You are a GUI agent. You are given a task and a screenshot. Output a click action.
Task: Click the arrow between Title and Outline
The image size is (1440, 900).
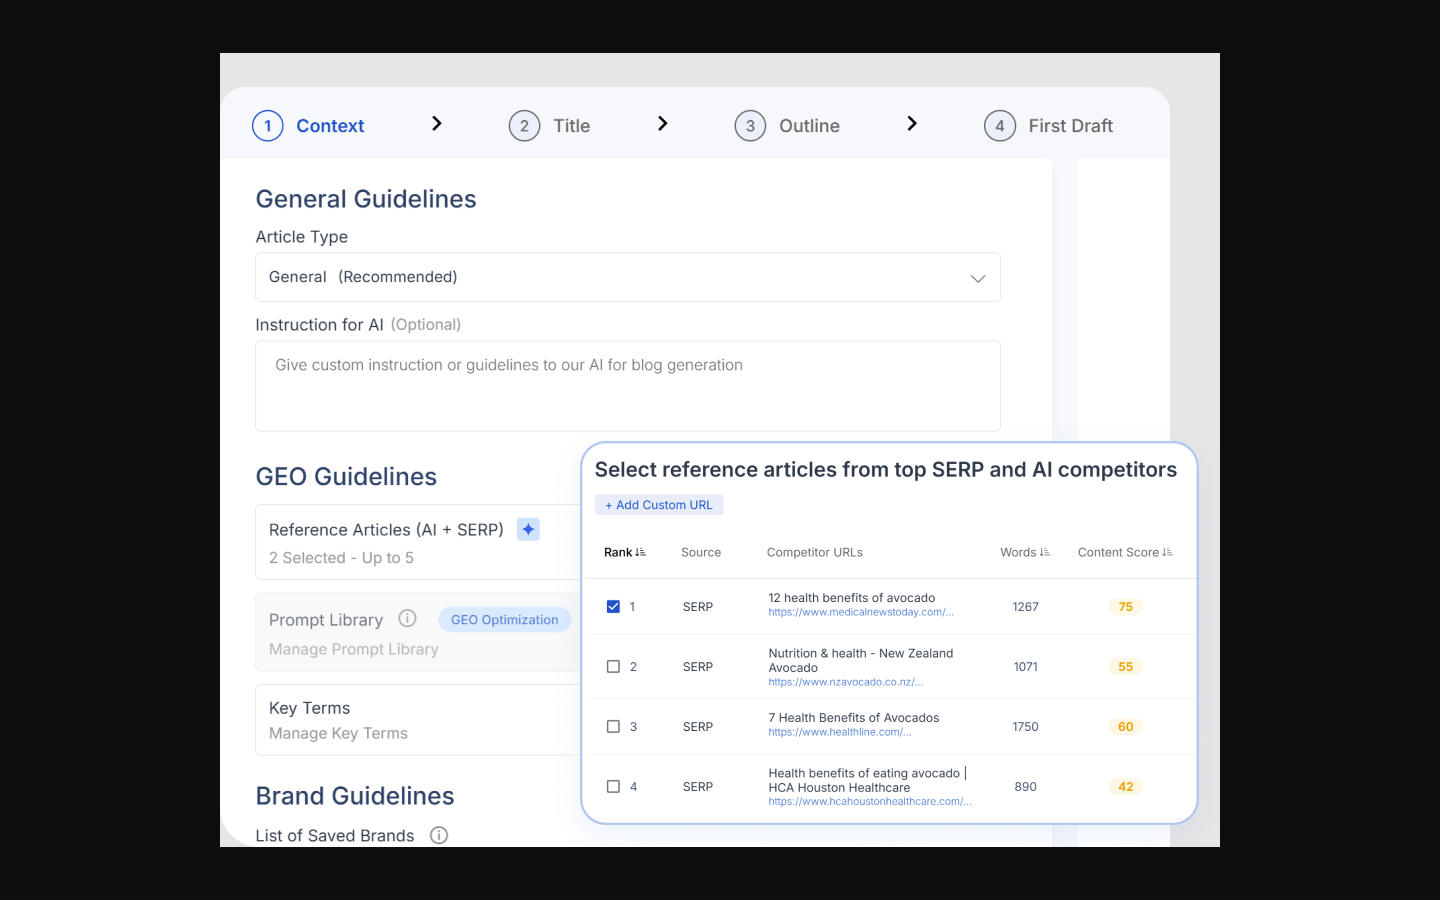[x=662, y=123]
